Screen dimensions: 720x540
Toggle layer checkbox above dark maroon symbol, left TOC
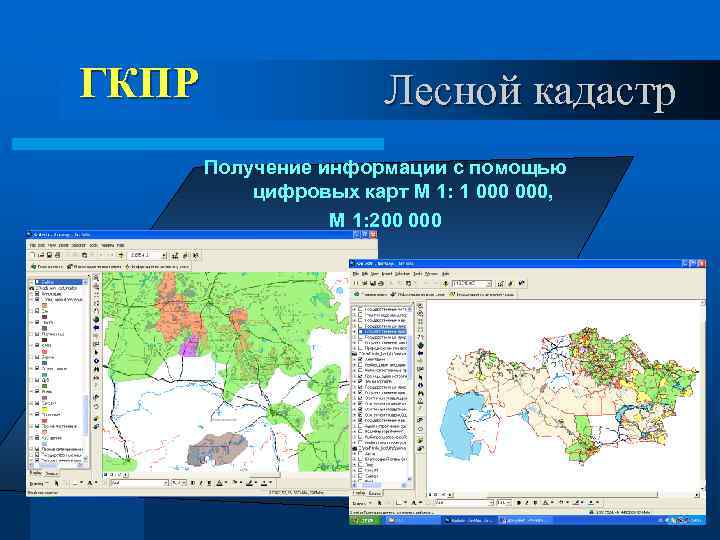click(37, 334)
